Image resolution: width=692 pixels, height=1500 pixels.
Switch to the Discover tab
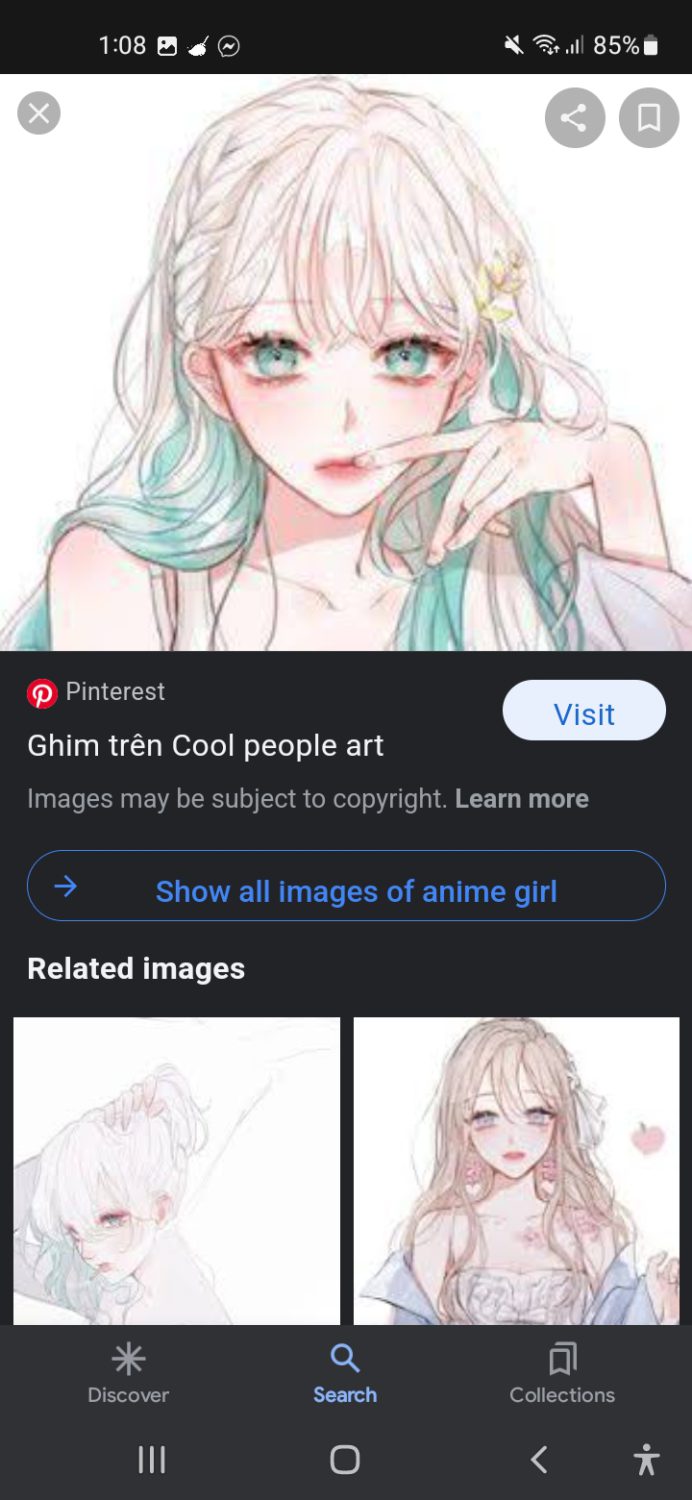coord(128,1373)
